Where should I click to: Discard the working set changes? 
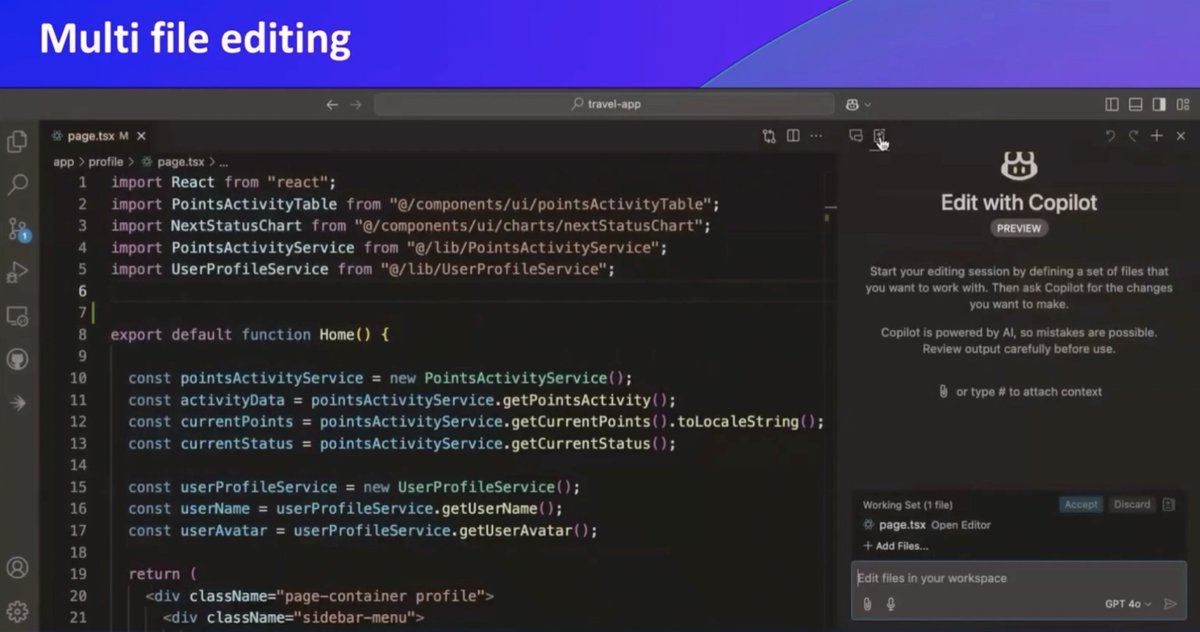click(1132, 505)
